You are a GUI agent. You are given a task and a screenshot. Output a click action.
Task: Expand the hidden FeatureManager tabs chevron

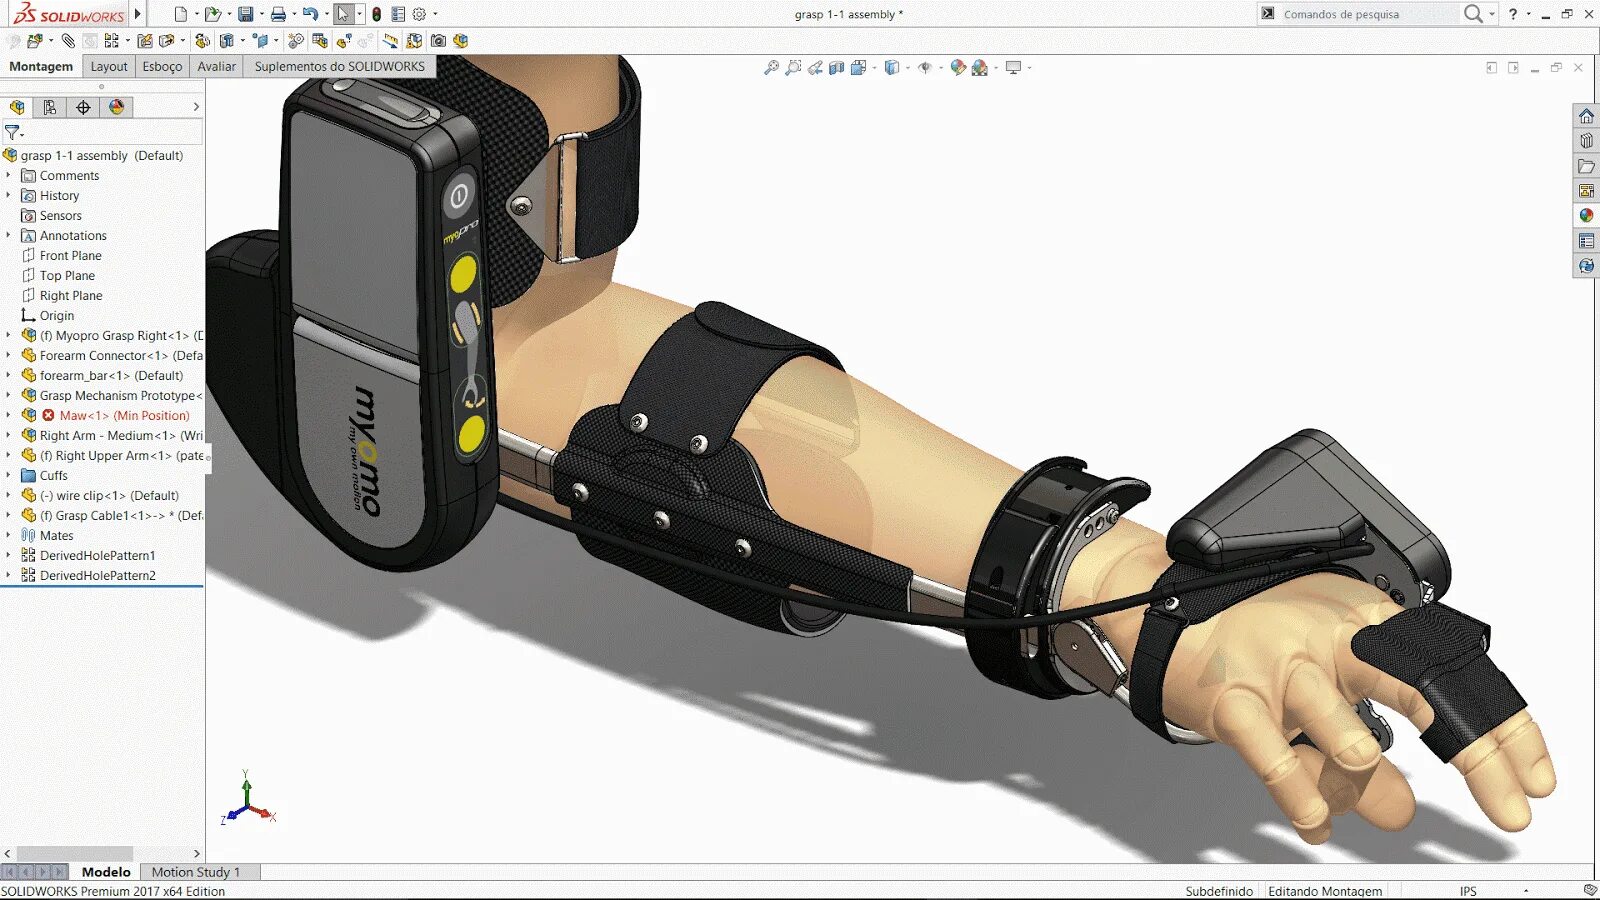point(196,107)
